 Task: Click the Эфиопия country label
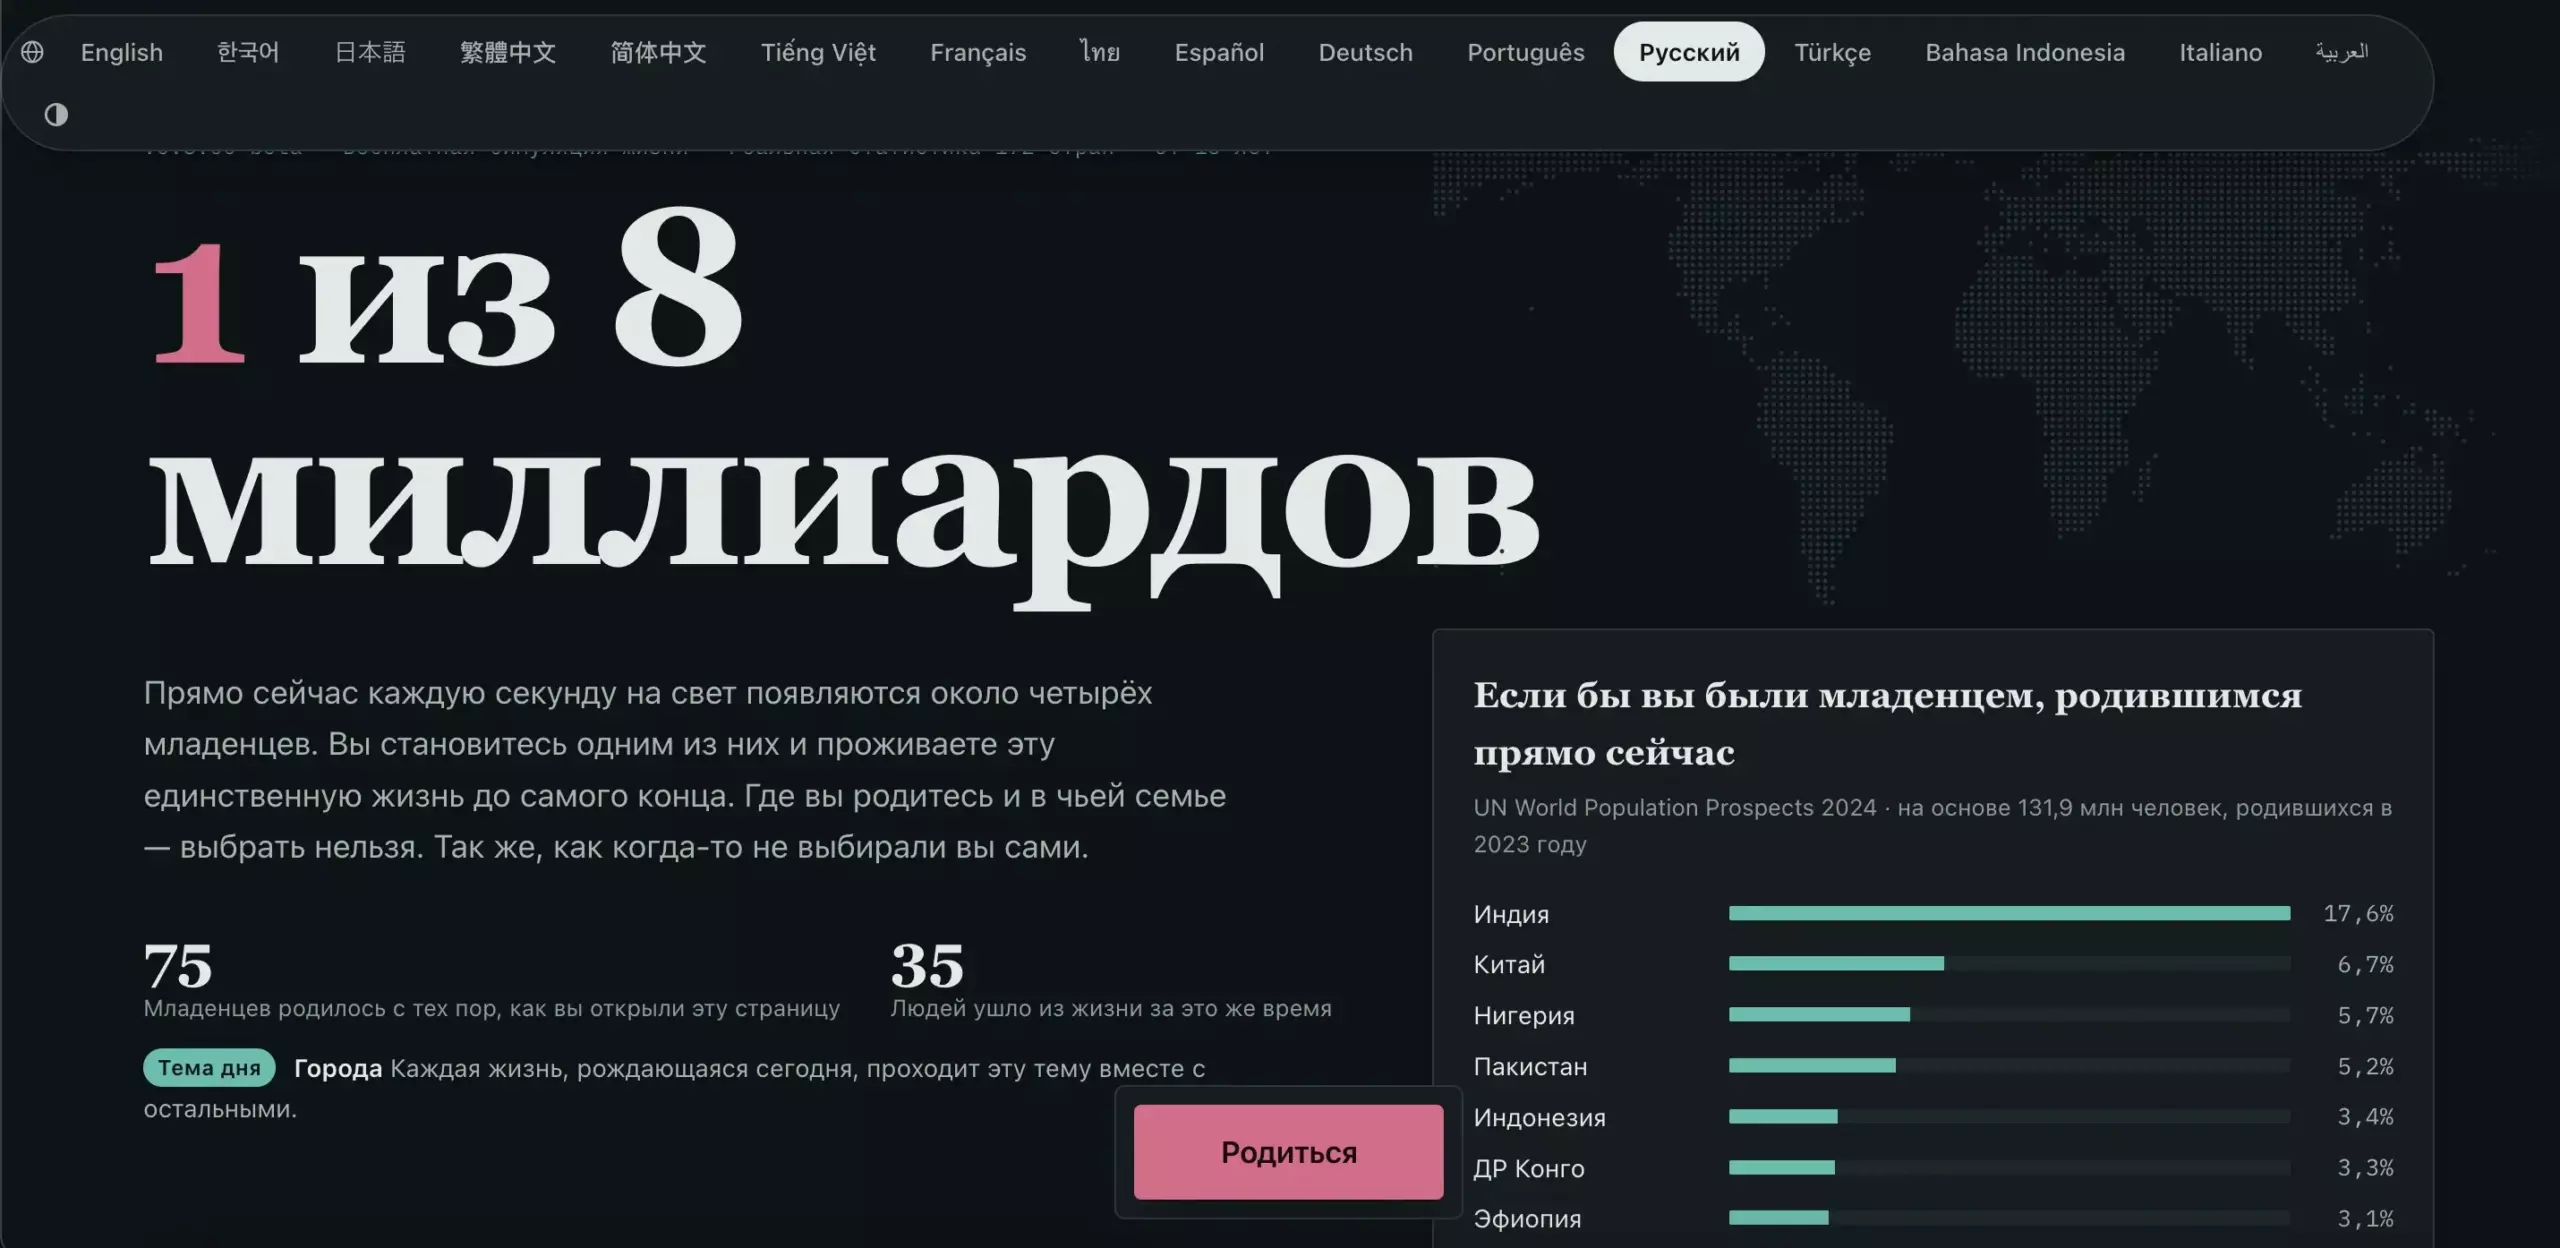pyautogui.click(x=1527, y=1218)
